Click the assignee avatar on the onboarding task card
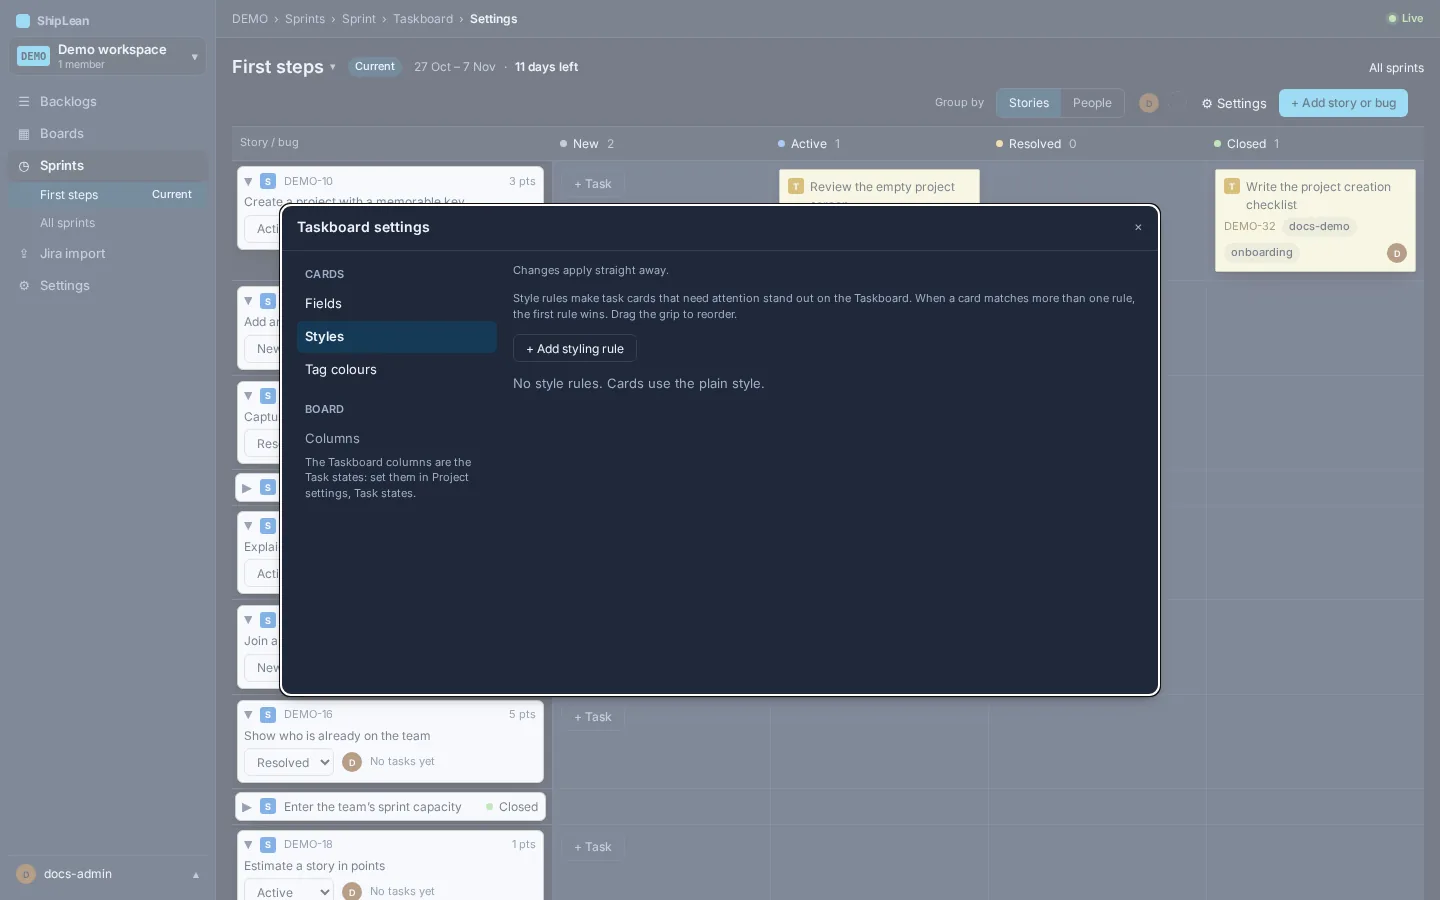 pyautogui.click(x=1397, y=253)
